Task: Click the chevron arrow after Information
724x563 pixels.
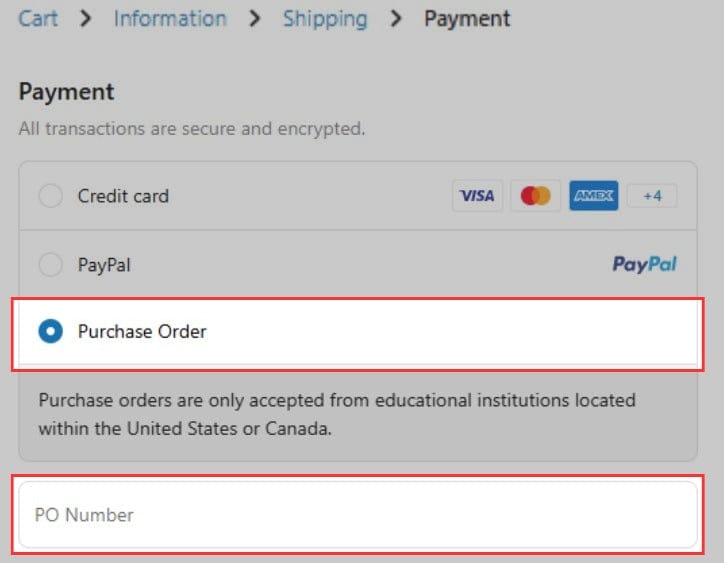Action: click(254, 19)
